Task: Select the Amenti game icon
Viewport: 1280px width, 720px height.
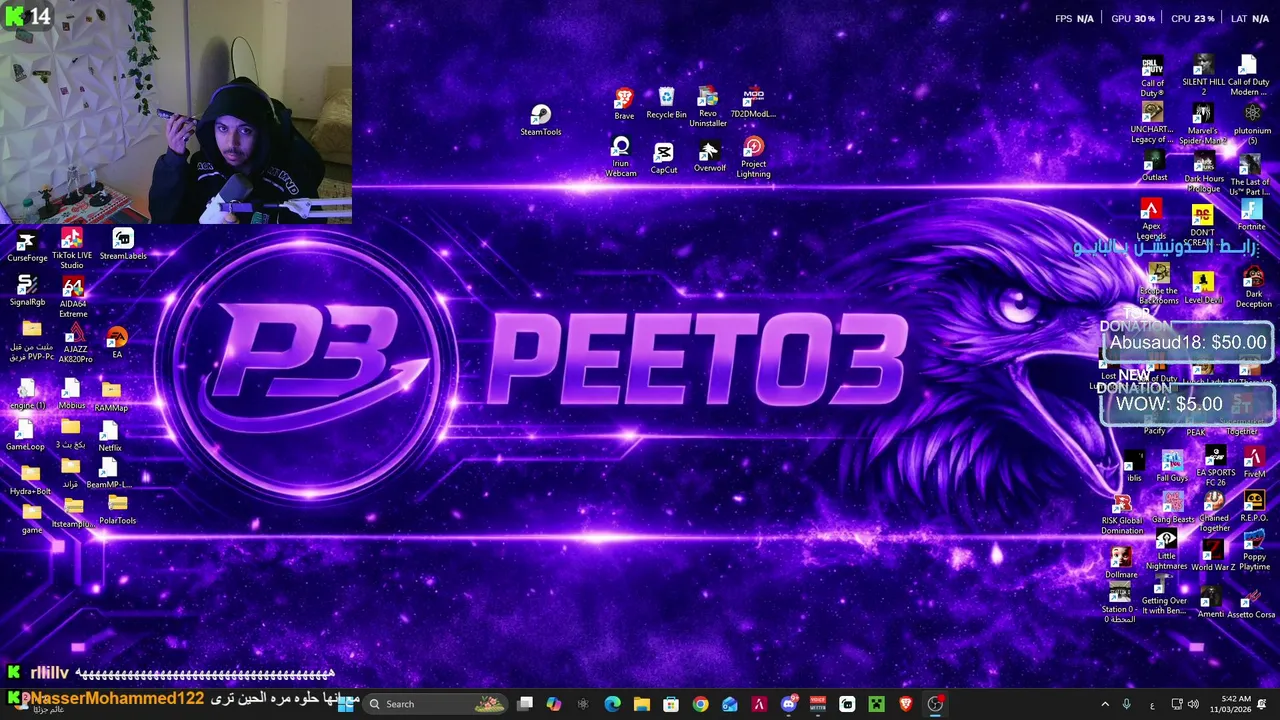Action: tap(1210, 604)
